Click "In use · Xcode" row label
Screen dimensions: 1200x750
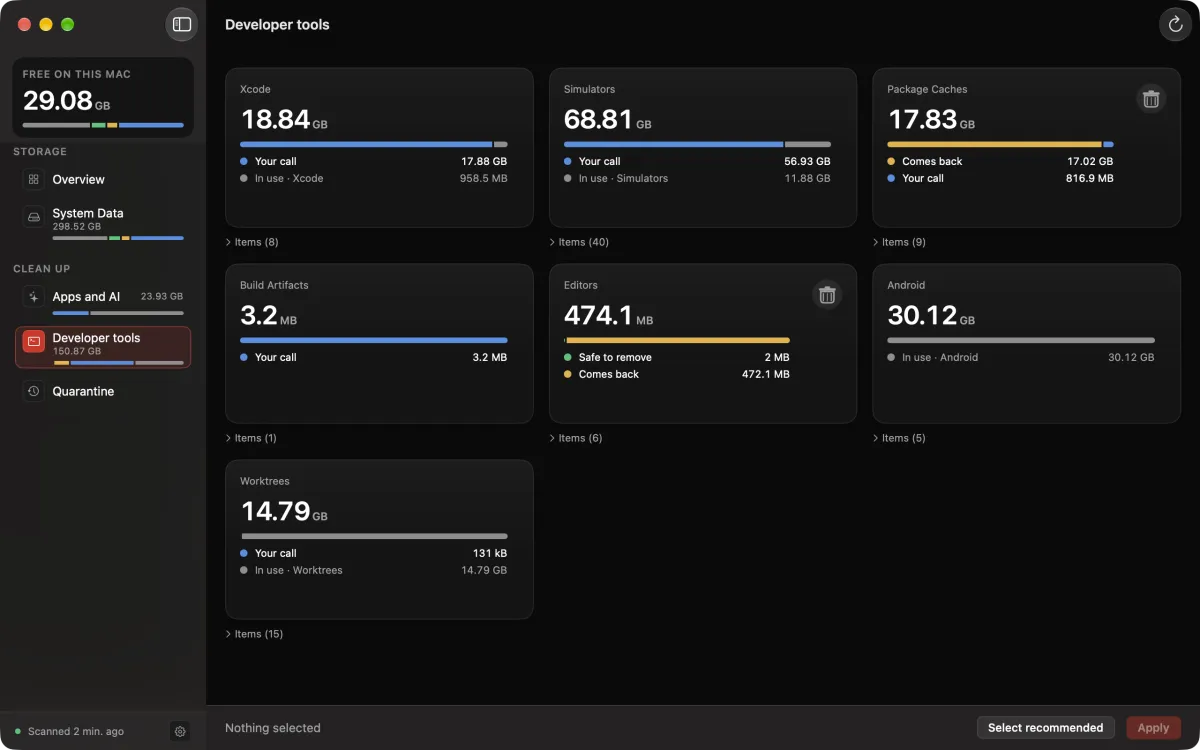click(289, 178)
